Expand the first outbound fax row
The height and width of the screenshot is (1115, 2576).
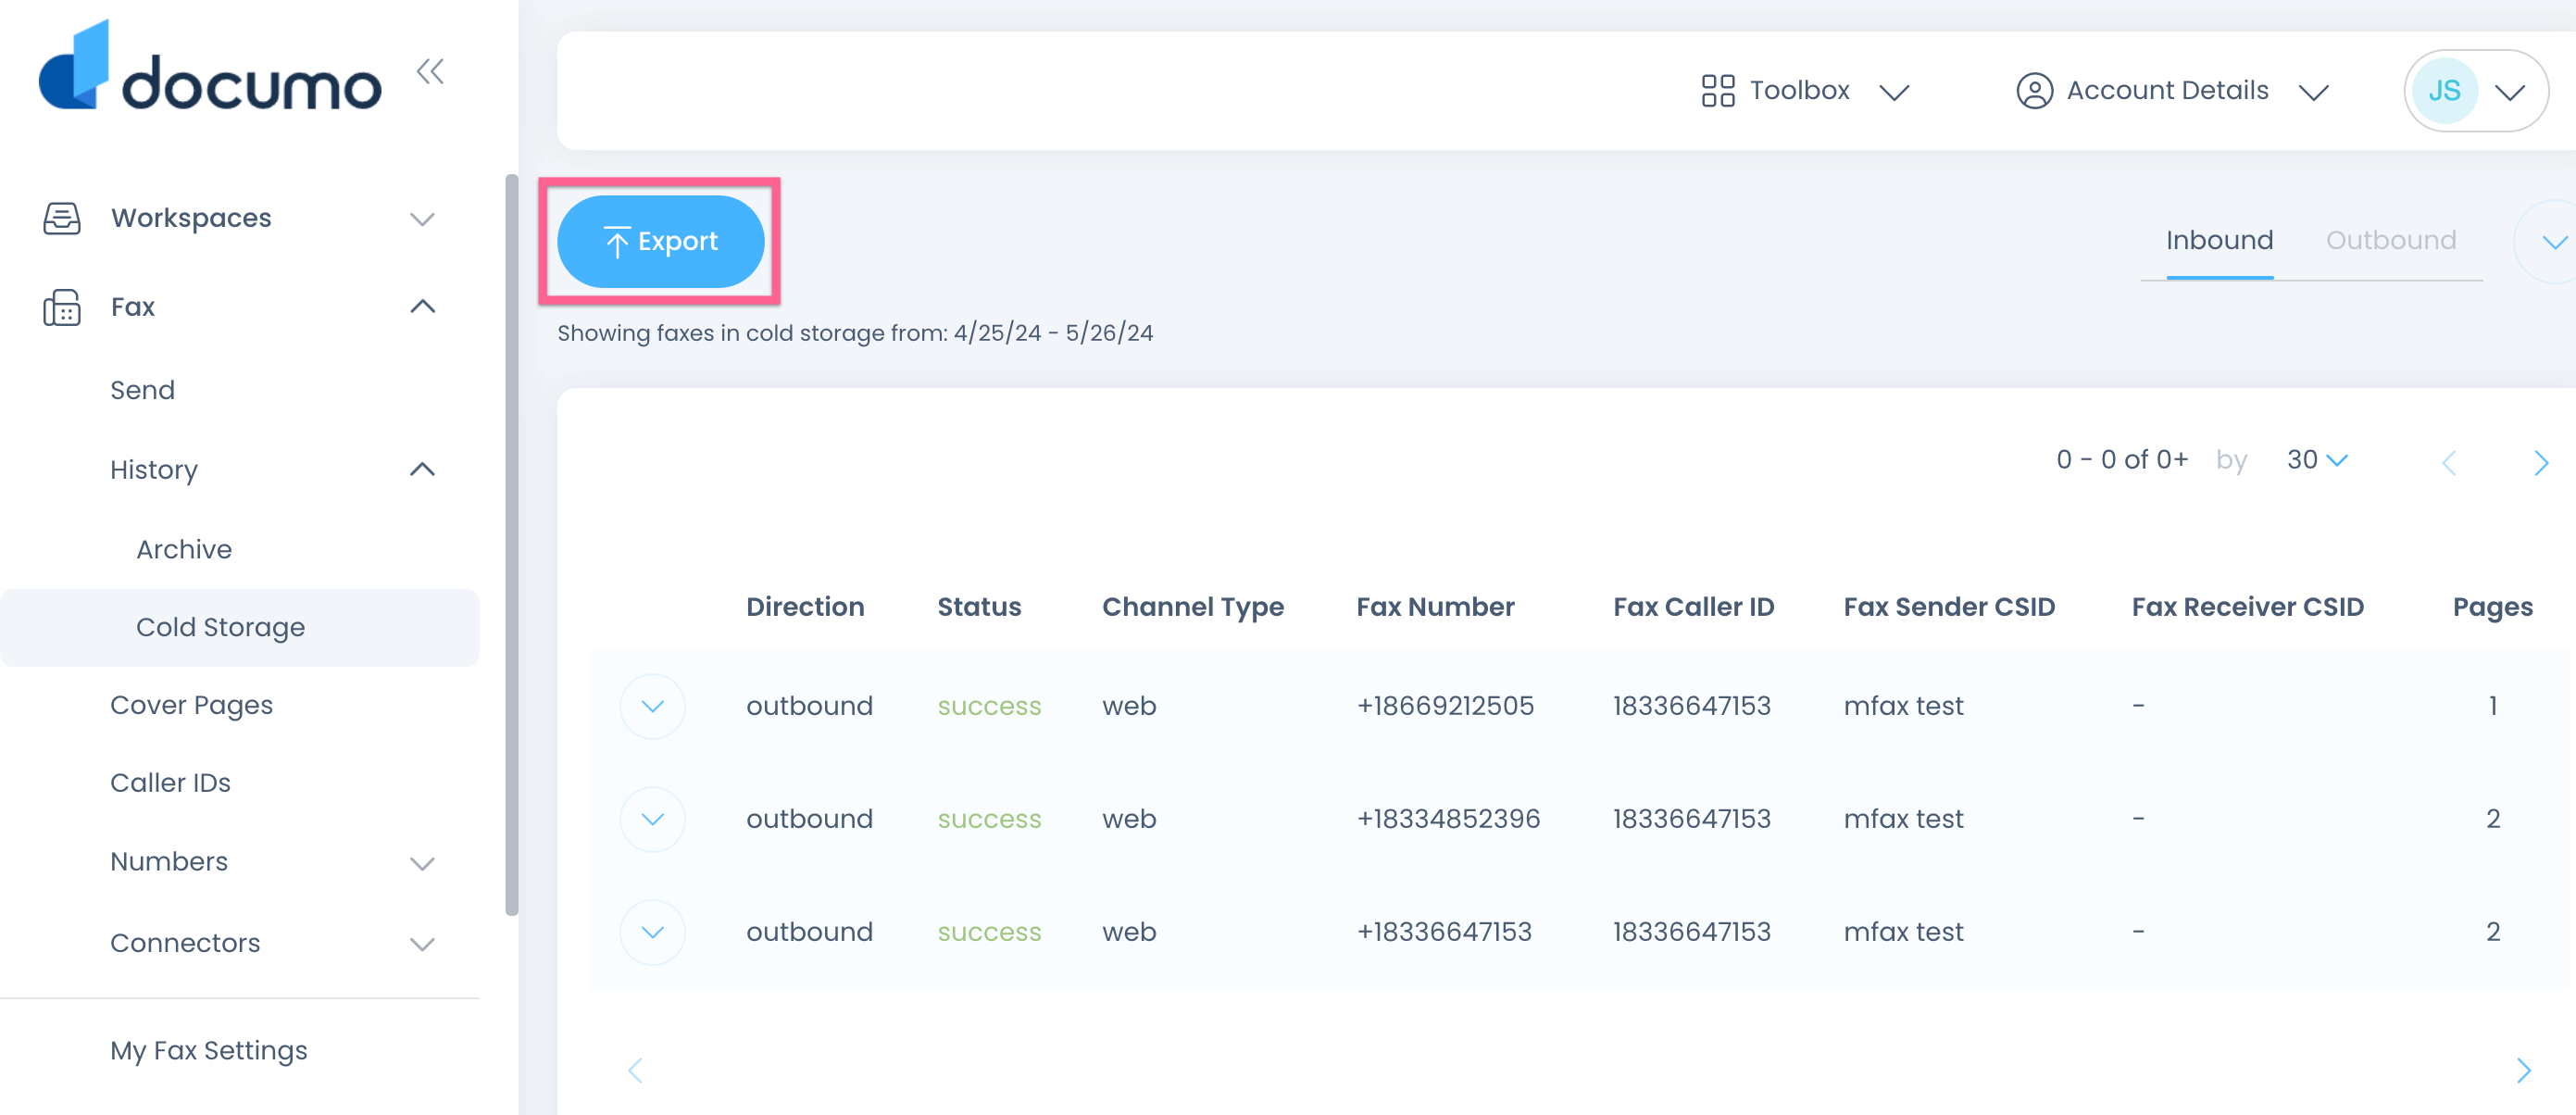pos(652,706)
